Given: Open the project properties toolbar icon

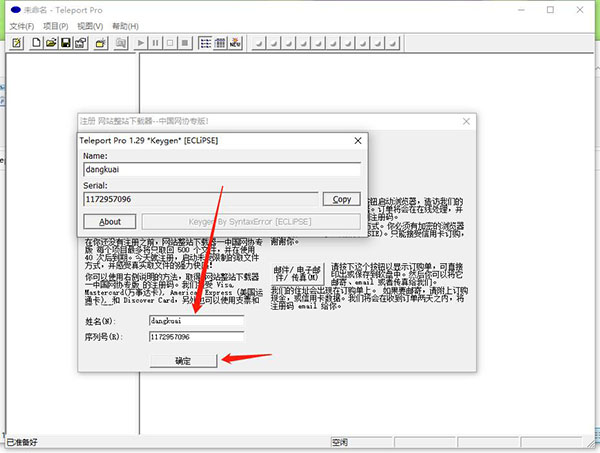Looking at the screenshot, I should (81, 43).
